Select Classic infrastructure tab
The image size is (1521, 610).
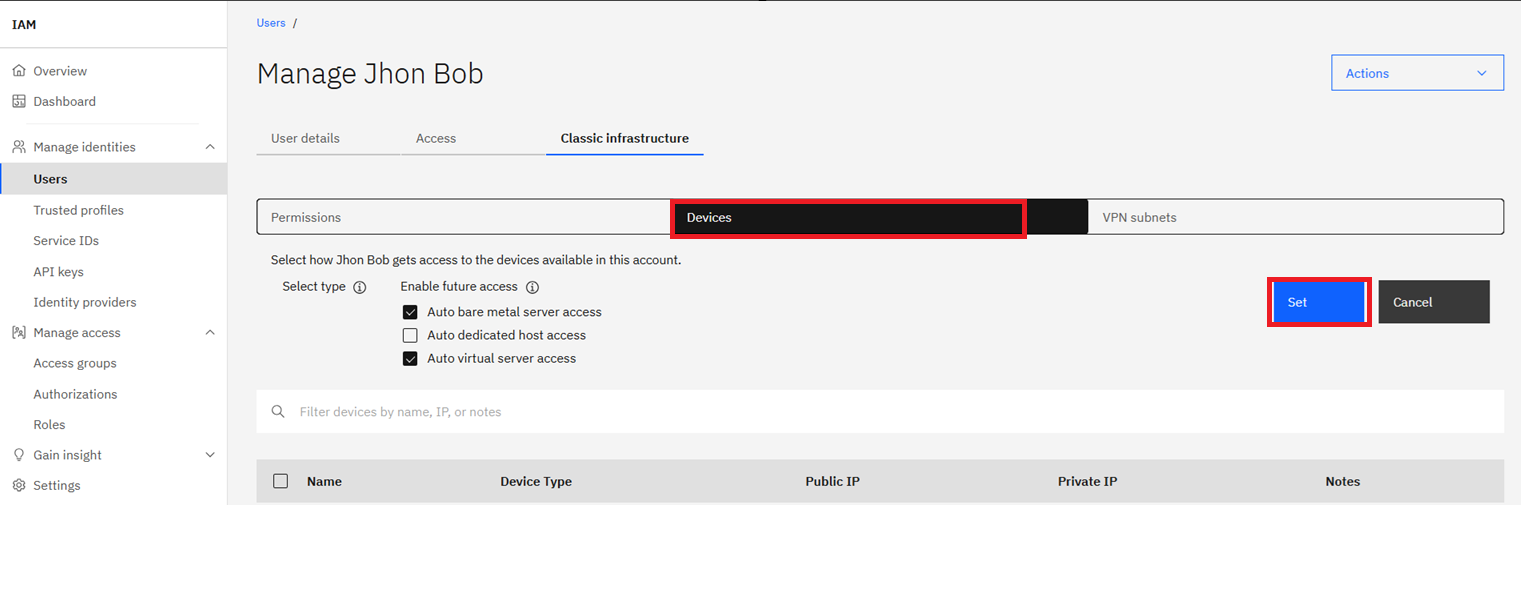click(x=624, y=138)
